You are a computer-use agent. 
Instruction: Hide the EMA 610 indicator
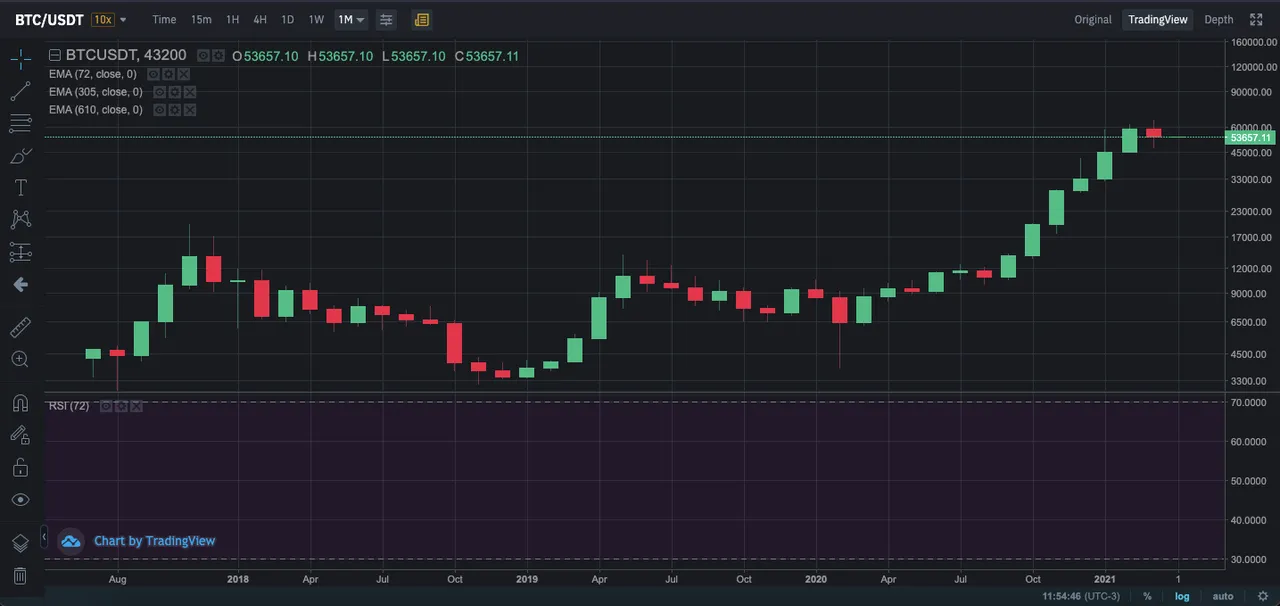pos(159,110)
